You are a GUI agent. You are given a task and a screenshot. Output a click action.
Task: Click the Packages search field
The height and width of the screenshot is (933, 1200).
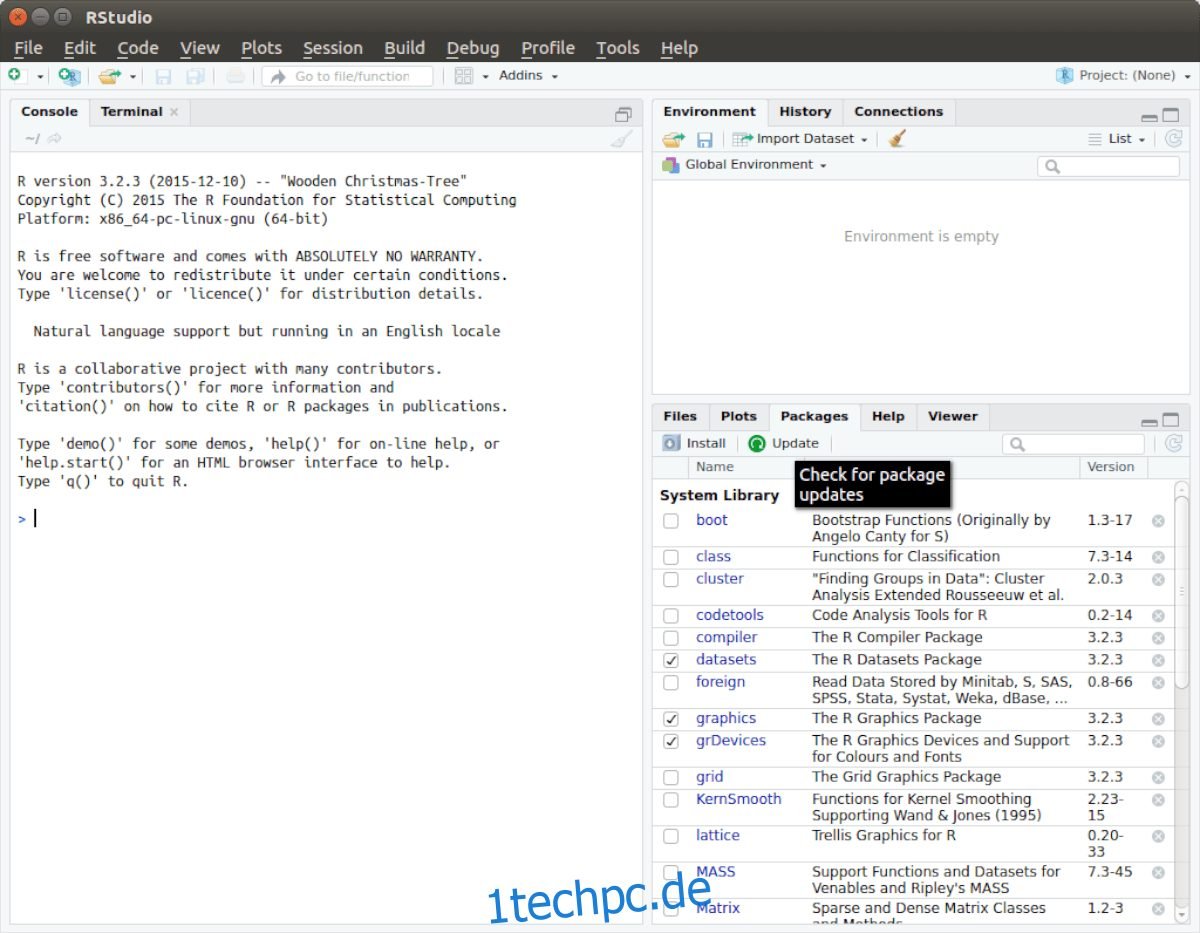pos(1073,444)
